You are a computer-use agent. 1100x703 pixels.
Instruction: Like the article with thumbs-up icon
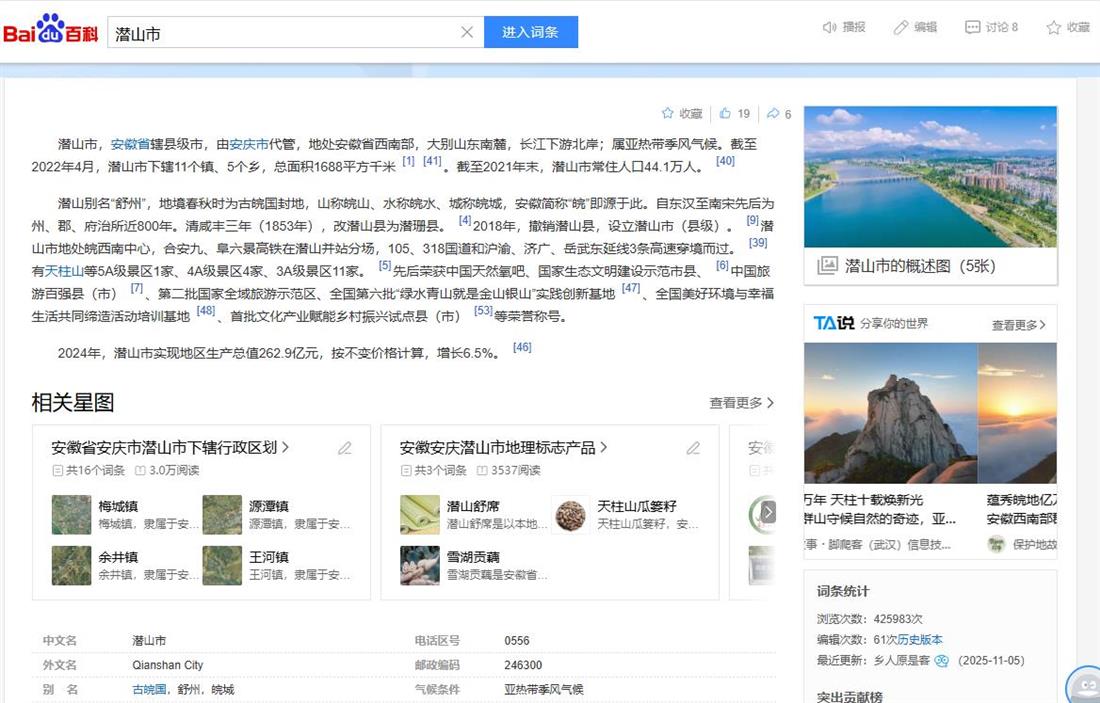point(725,114)
